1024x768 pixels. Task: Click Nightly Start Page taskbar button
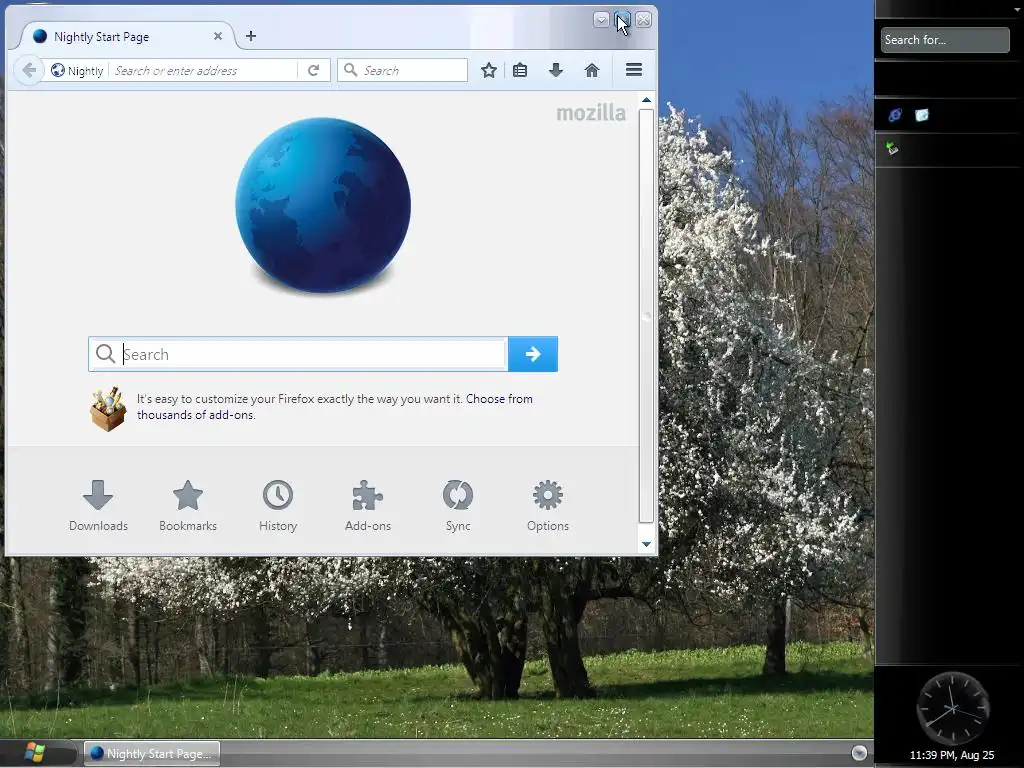152,753
